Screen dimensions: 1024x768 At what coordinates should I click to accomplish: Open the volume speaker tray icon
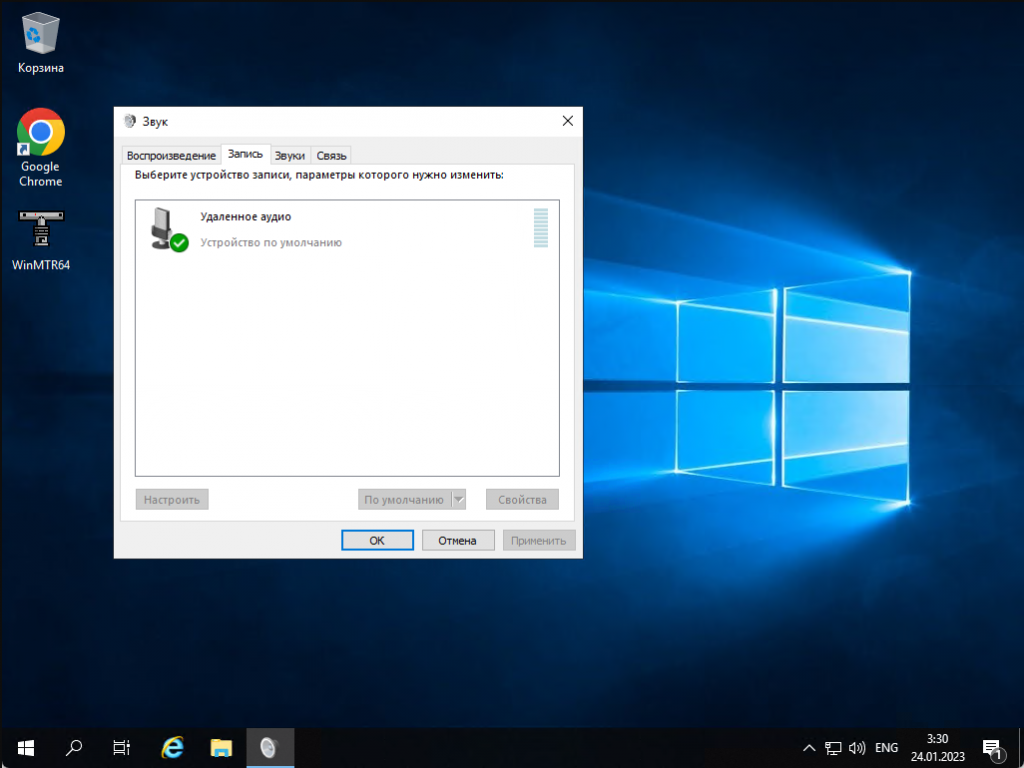857,747
